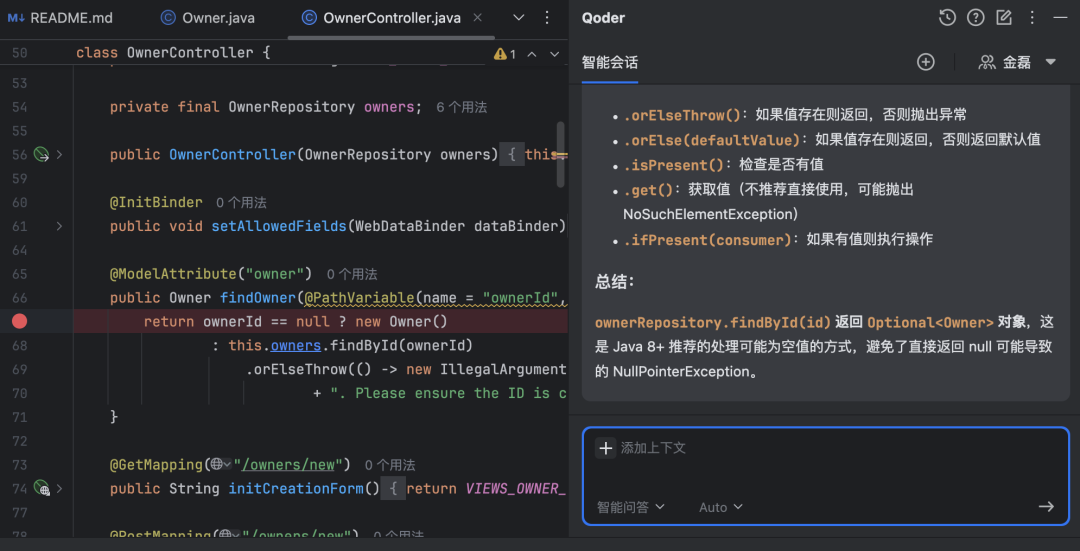Close the OwnerController.java tab
Image resolution: width=1080 pixels, height=551 pixels.
(x=479, y=18)
